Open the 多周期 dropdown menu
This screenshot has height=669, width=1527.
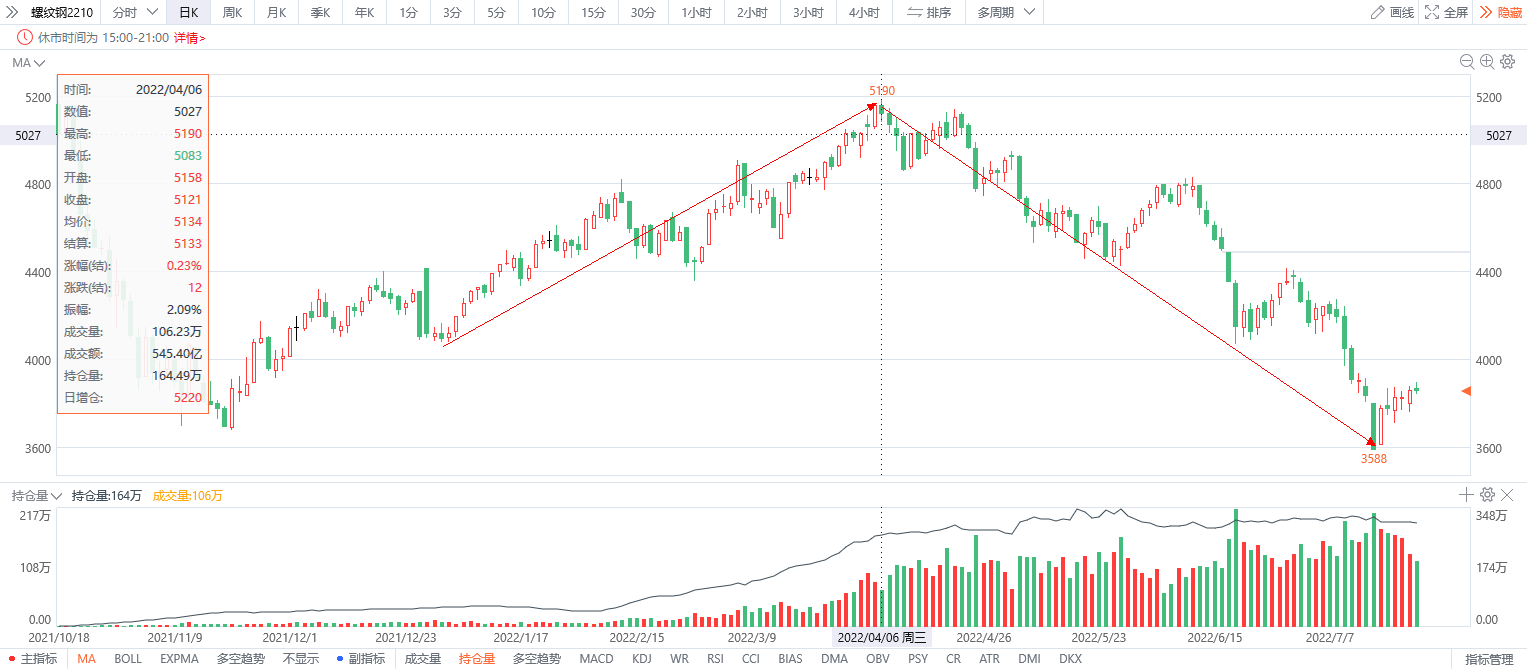click(x=1005, y=12)
